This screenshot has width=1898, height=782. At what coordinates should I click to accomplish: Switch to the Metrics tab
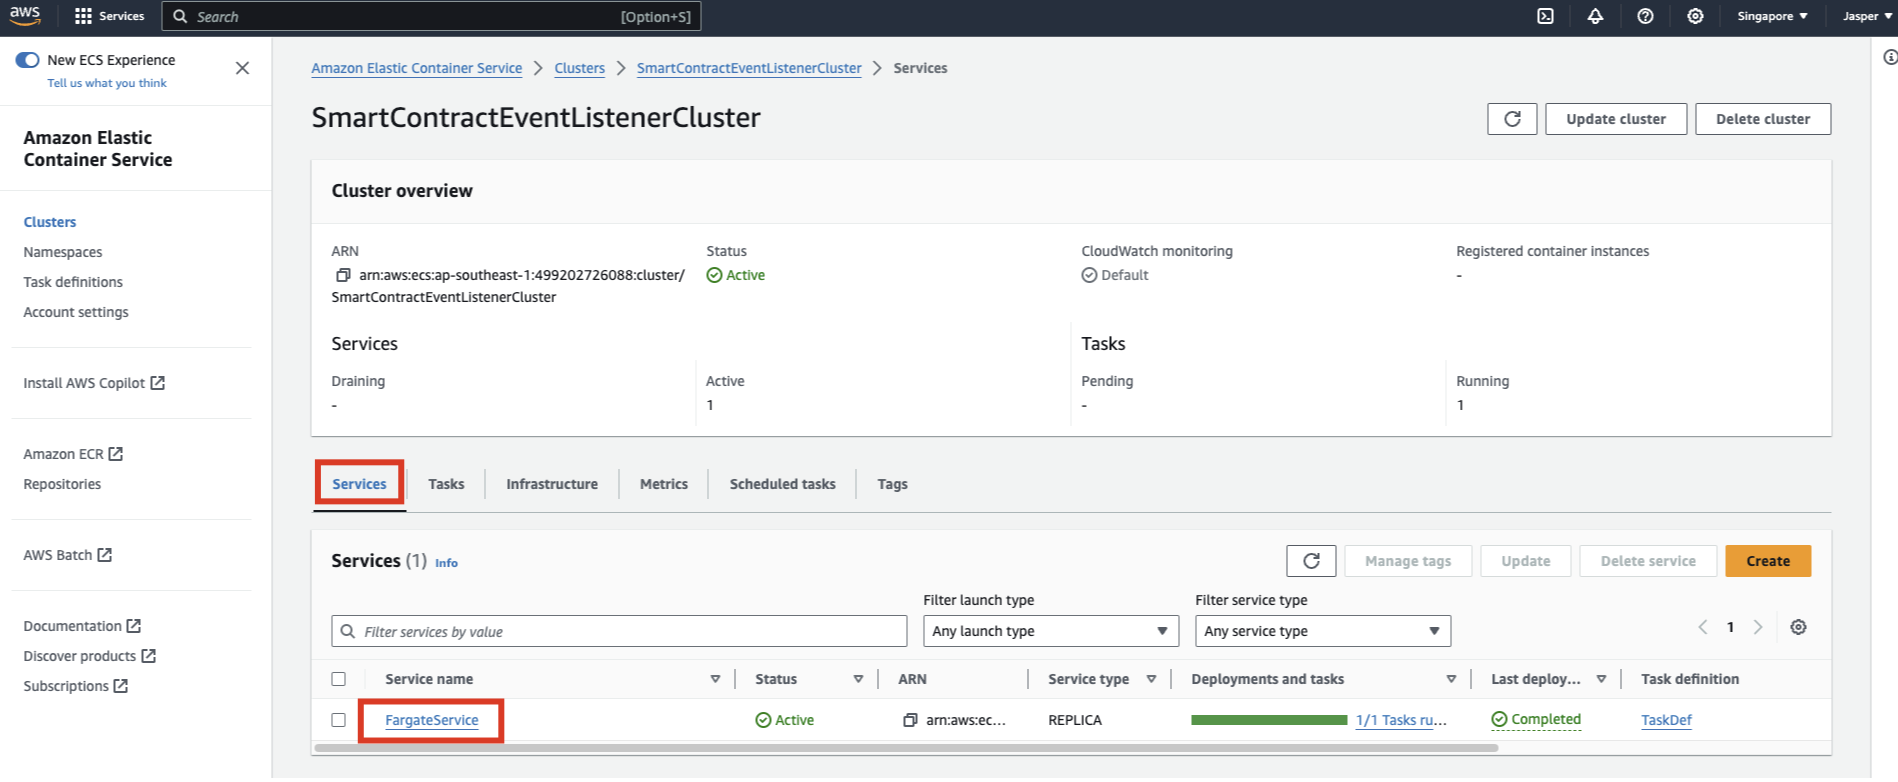(x=664, y=484)
